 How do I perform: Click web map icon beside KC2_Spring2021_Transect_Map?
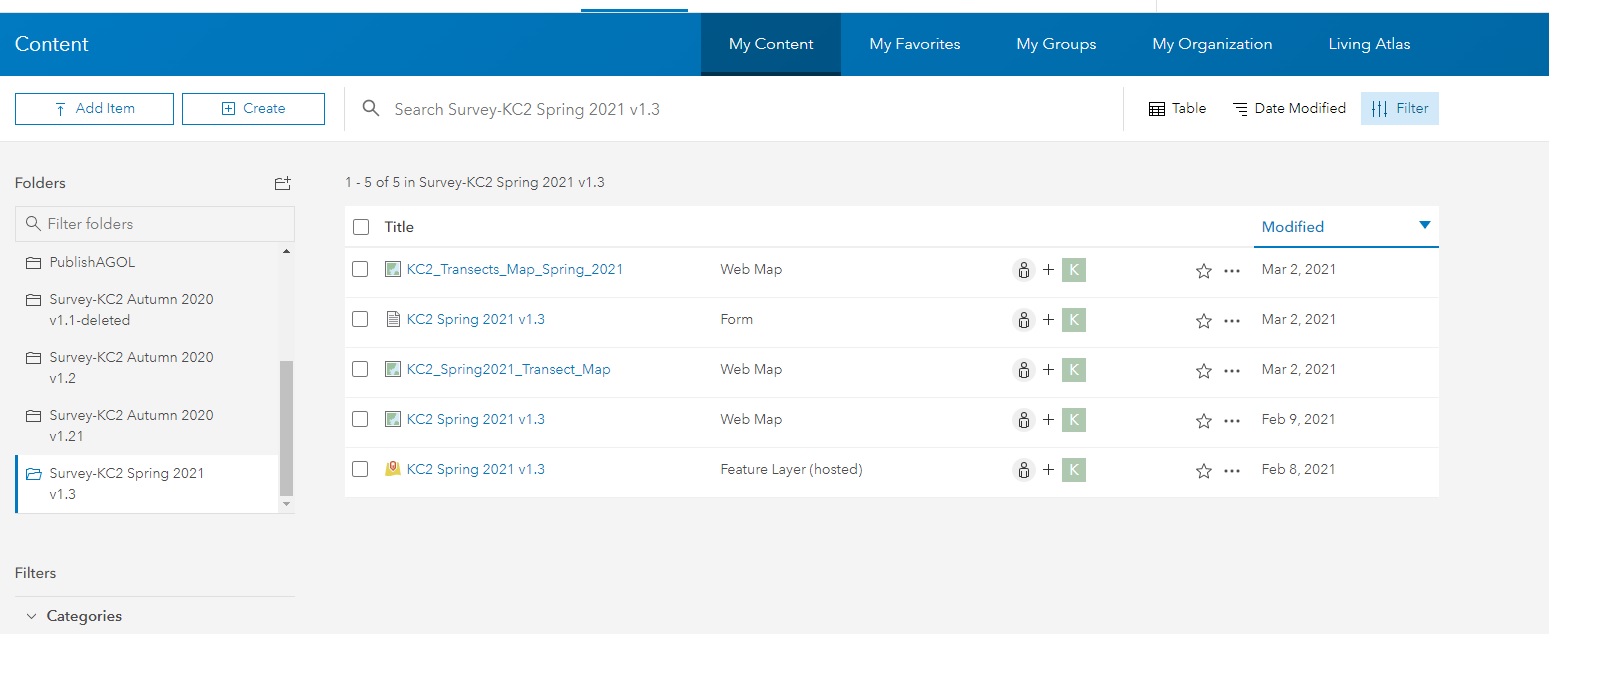(x=393, y=369)
